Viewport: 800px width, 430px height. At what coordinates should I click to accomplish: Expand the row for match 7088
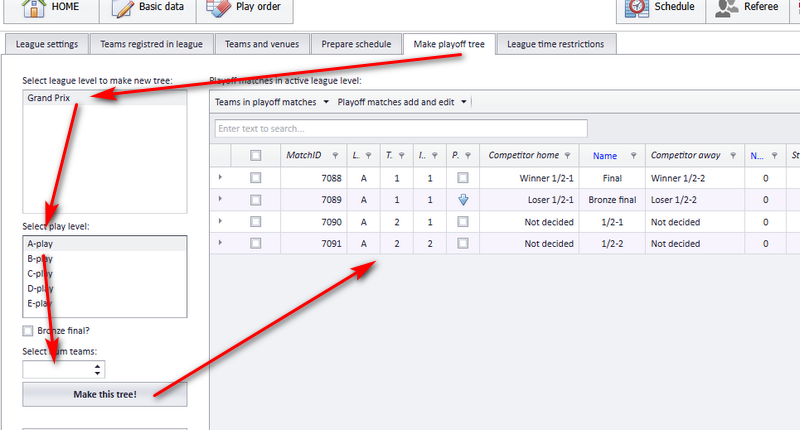point(220,177)
